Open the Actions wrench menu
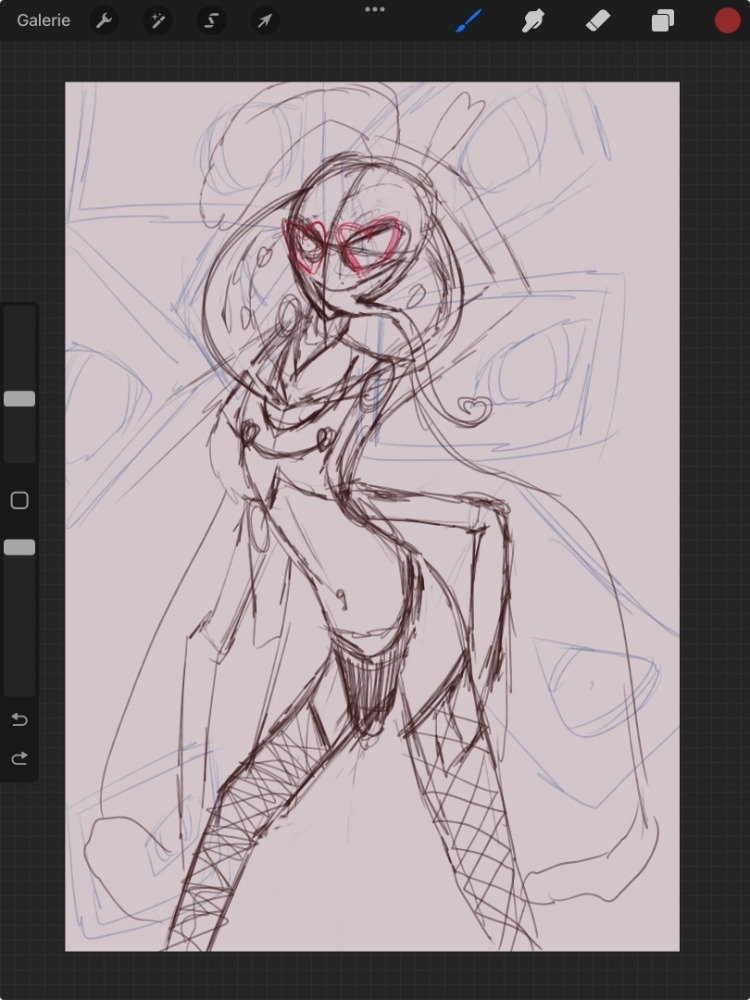This screenshot has width=750, height=1000. 104,20
